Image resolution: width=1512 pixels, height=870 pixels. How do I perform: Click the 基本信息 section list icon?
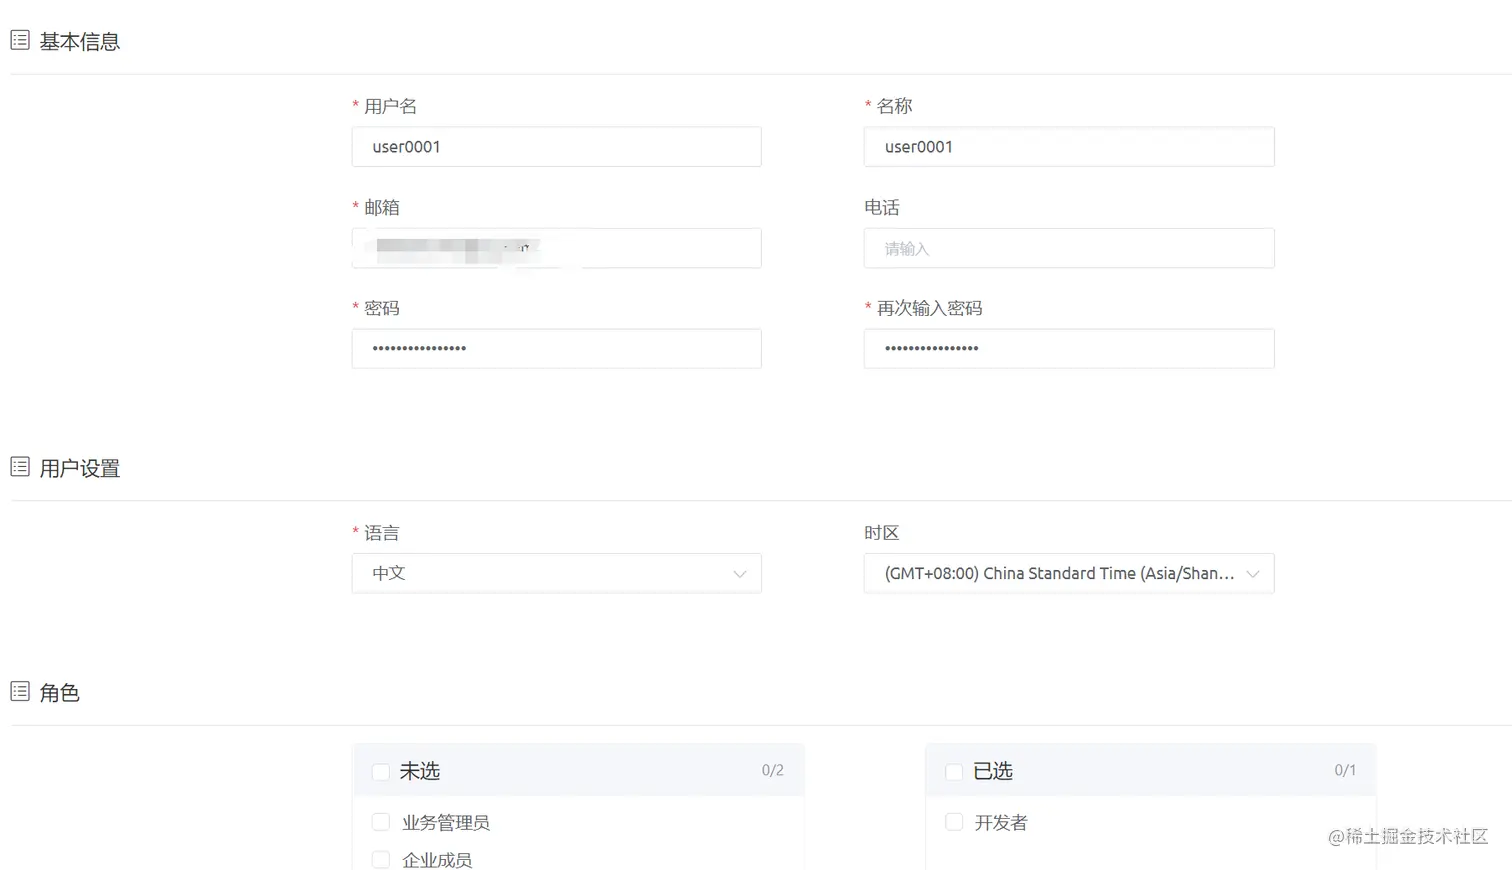click(x=20, y=40)
